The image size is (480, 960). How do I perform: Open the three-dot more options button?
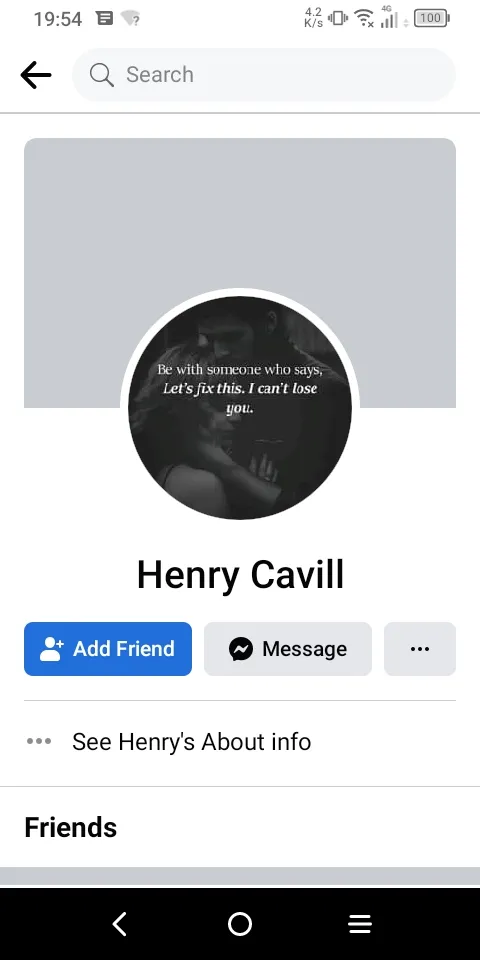420,649
